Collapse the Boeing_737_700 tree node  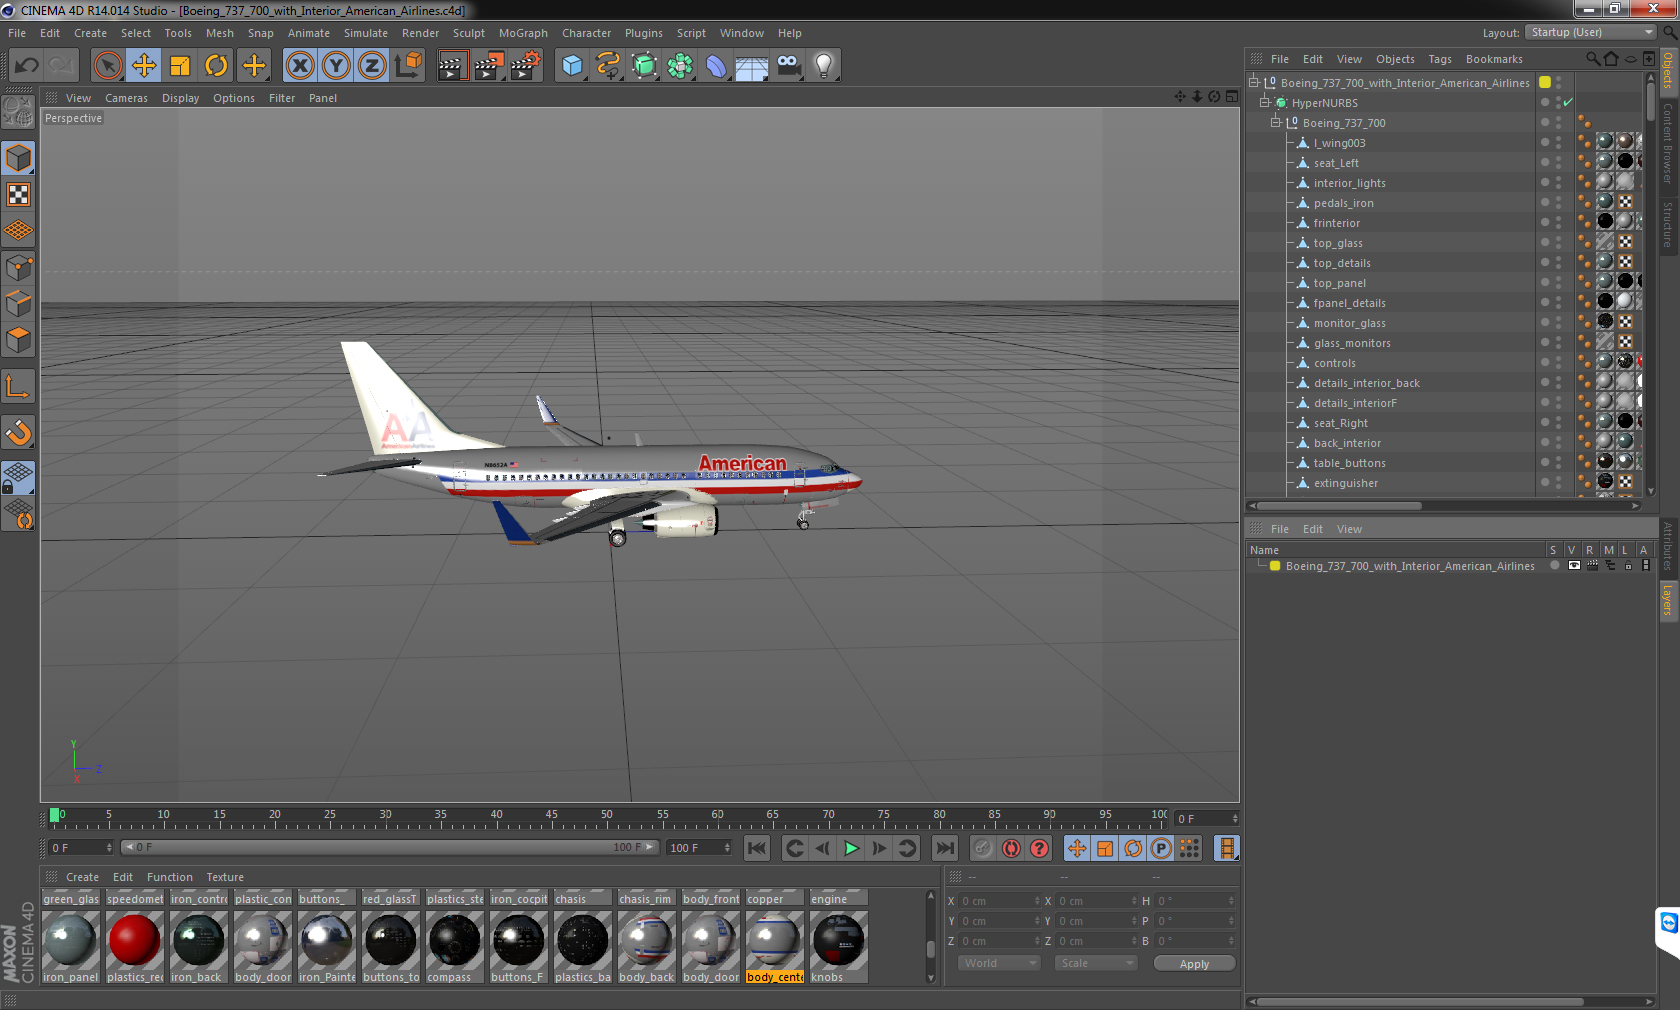(x=1275, y=122)
